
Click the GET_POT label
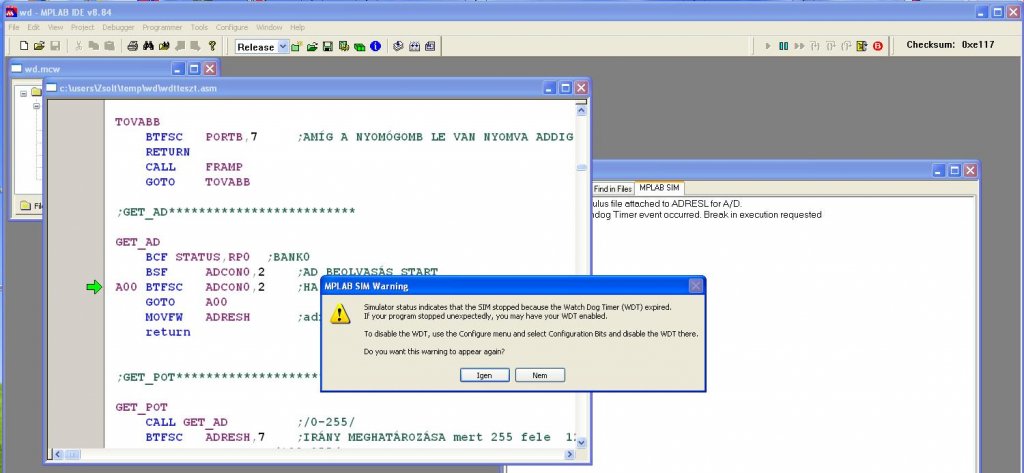142,407
